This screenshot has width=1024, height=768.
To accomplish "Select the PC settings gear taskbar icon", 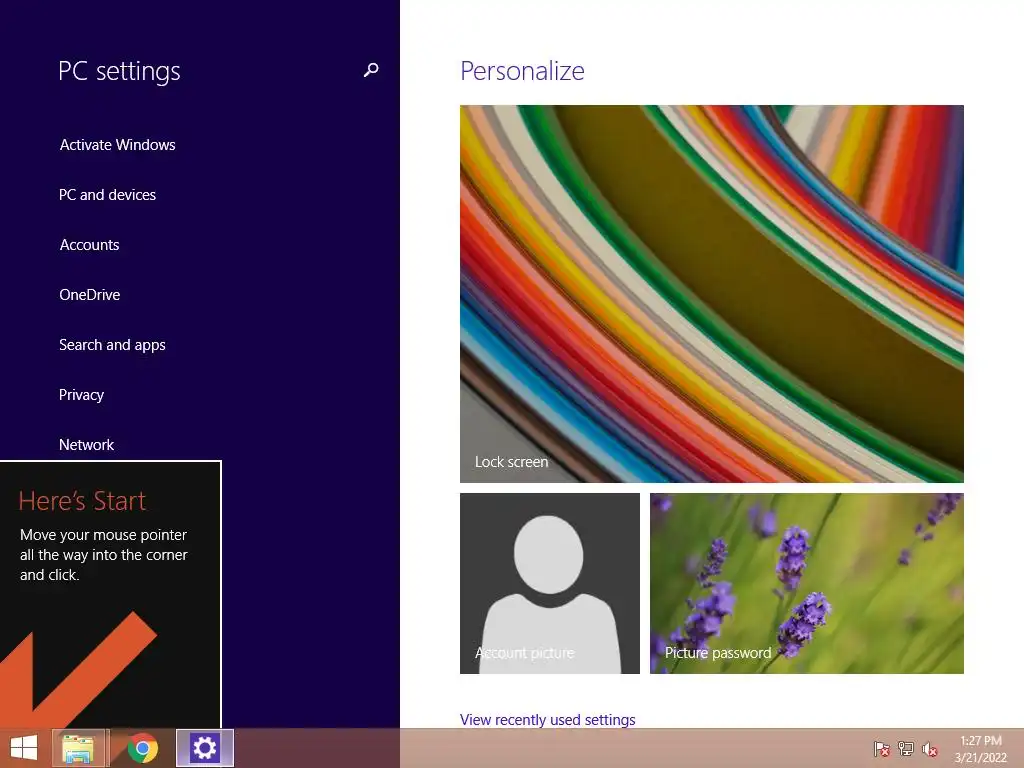I will click(204, 748).
